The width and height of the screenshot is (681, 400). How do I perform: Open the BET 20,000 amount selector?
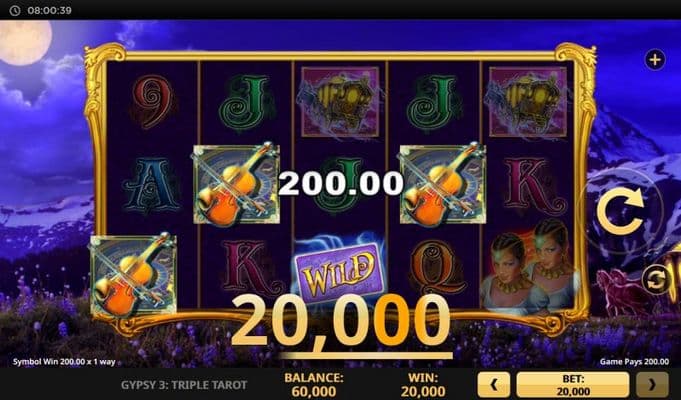pos(573,384)
